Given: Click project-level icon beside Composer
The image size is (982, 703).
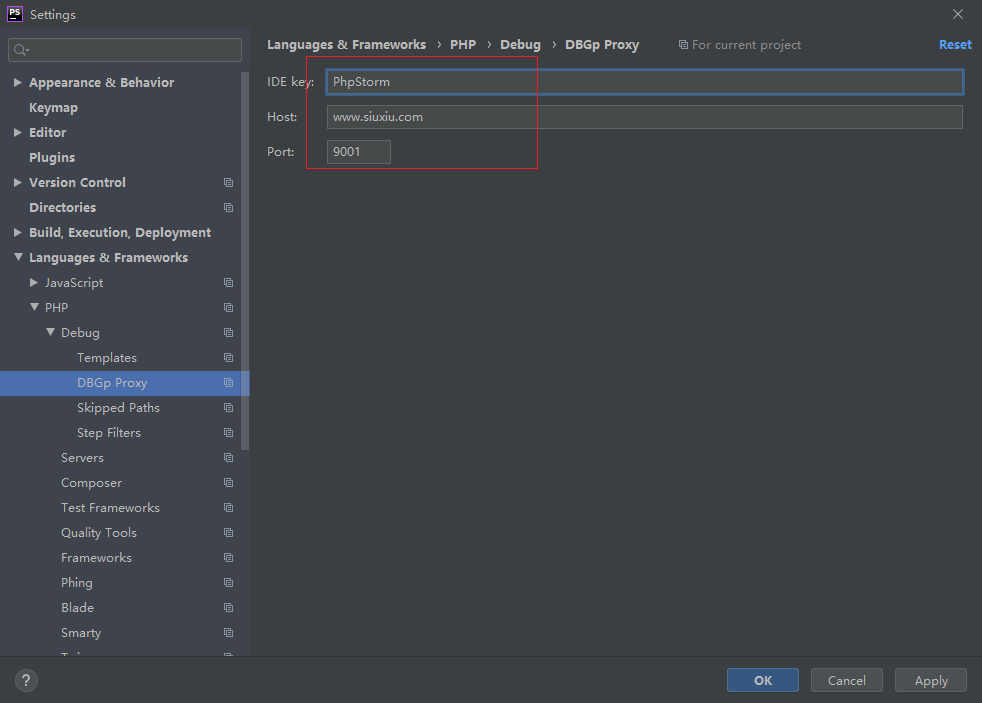Looking at the screenshot, I should [228, 483].
